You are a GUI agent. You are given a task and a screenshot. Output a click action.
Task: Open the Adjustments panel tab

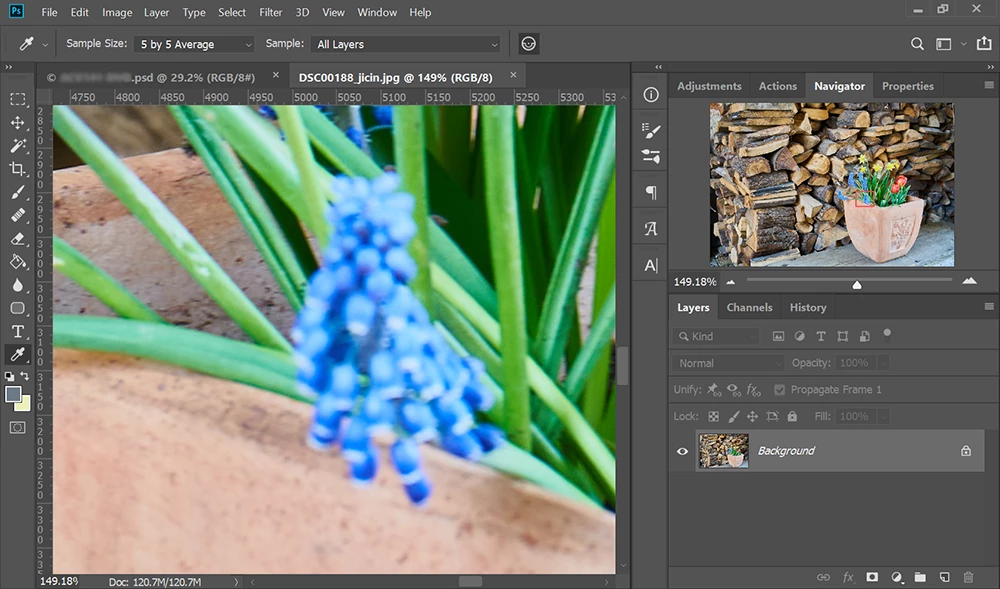(x=709, y=86)
